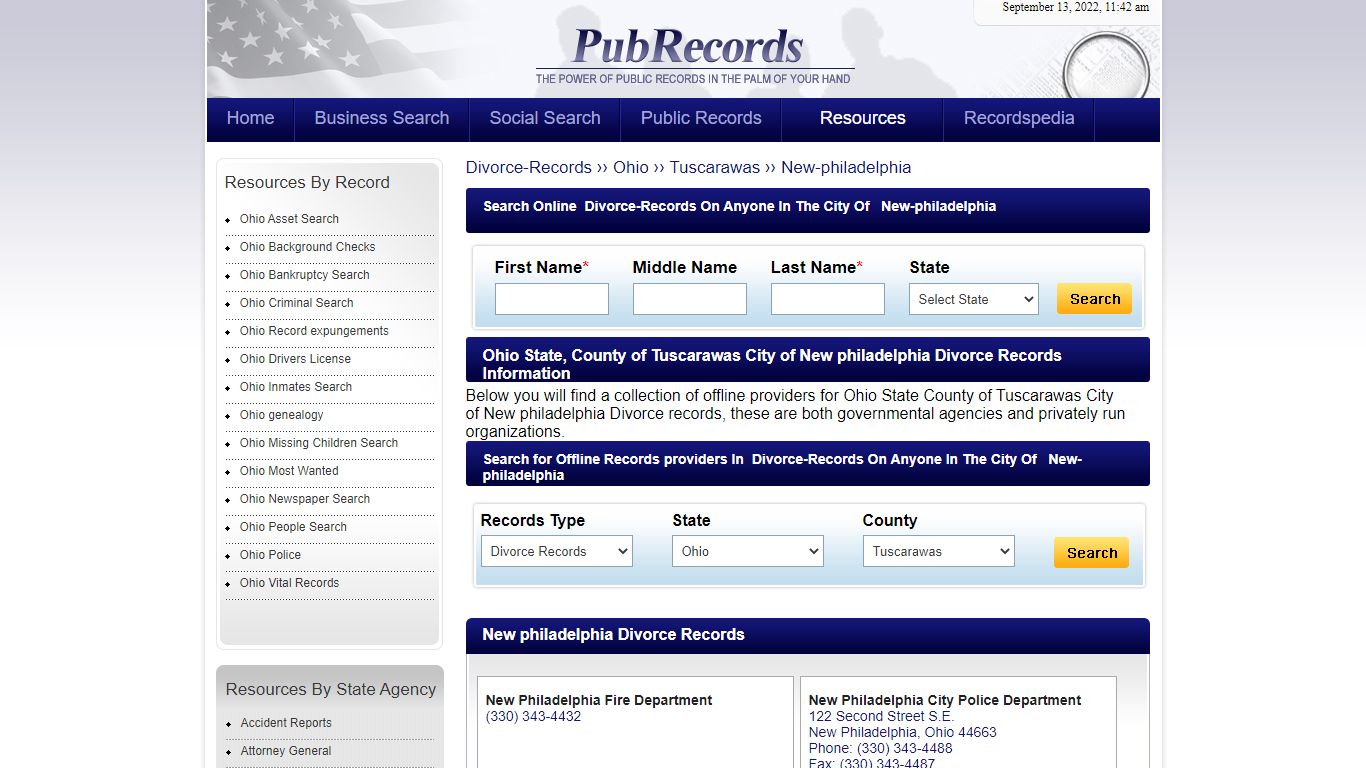Click the address 122 Second Street S.E.

click(881, 716)
